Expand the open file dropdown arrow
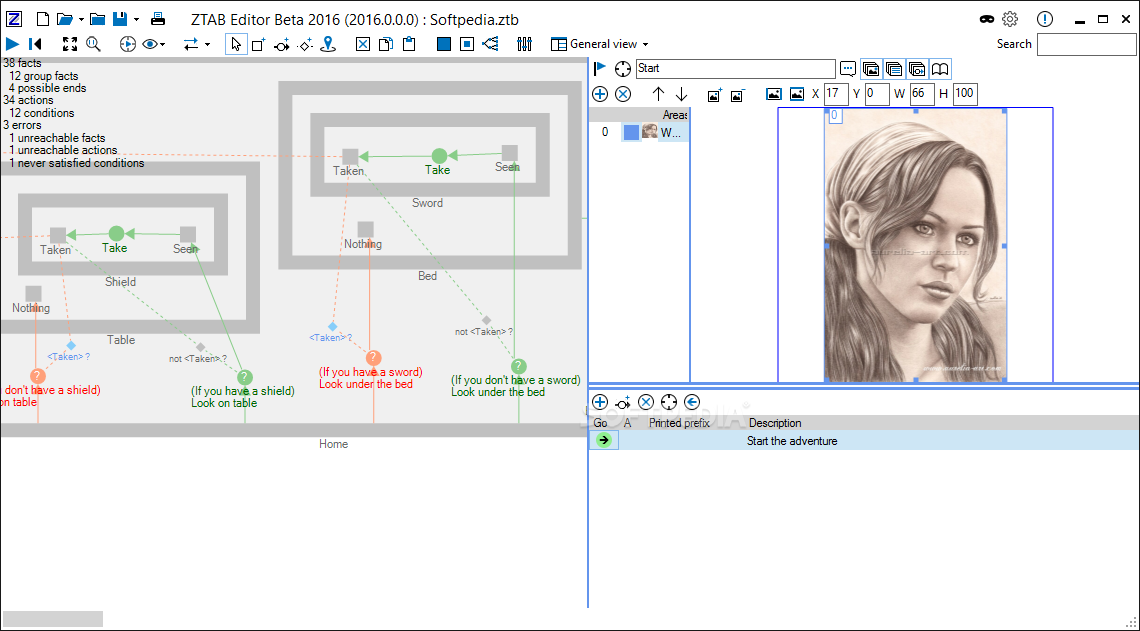This screenshot has height=631, width=1140. point(81,20)
